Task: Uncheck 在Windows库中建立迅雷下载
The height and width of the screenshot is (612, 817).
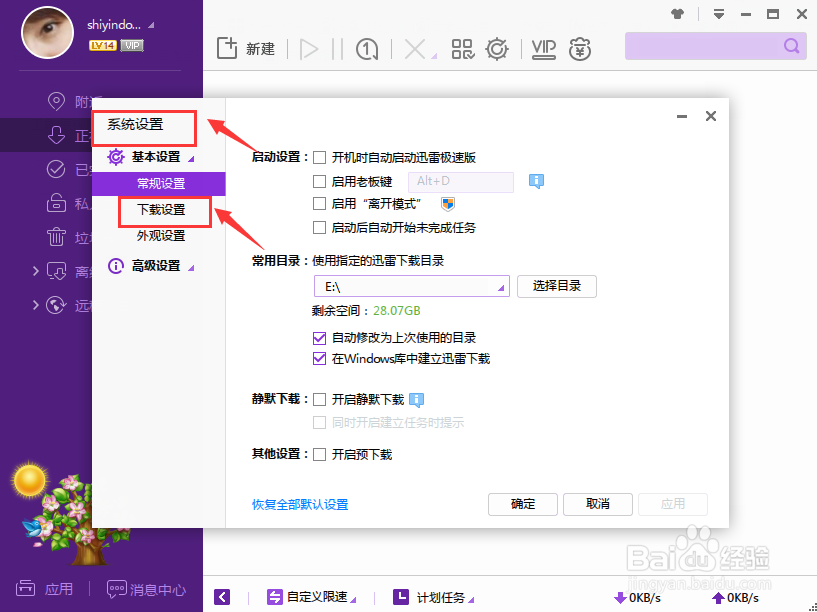Action: [x=319, y=359]
